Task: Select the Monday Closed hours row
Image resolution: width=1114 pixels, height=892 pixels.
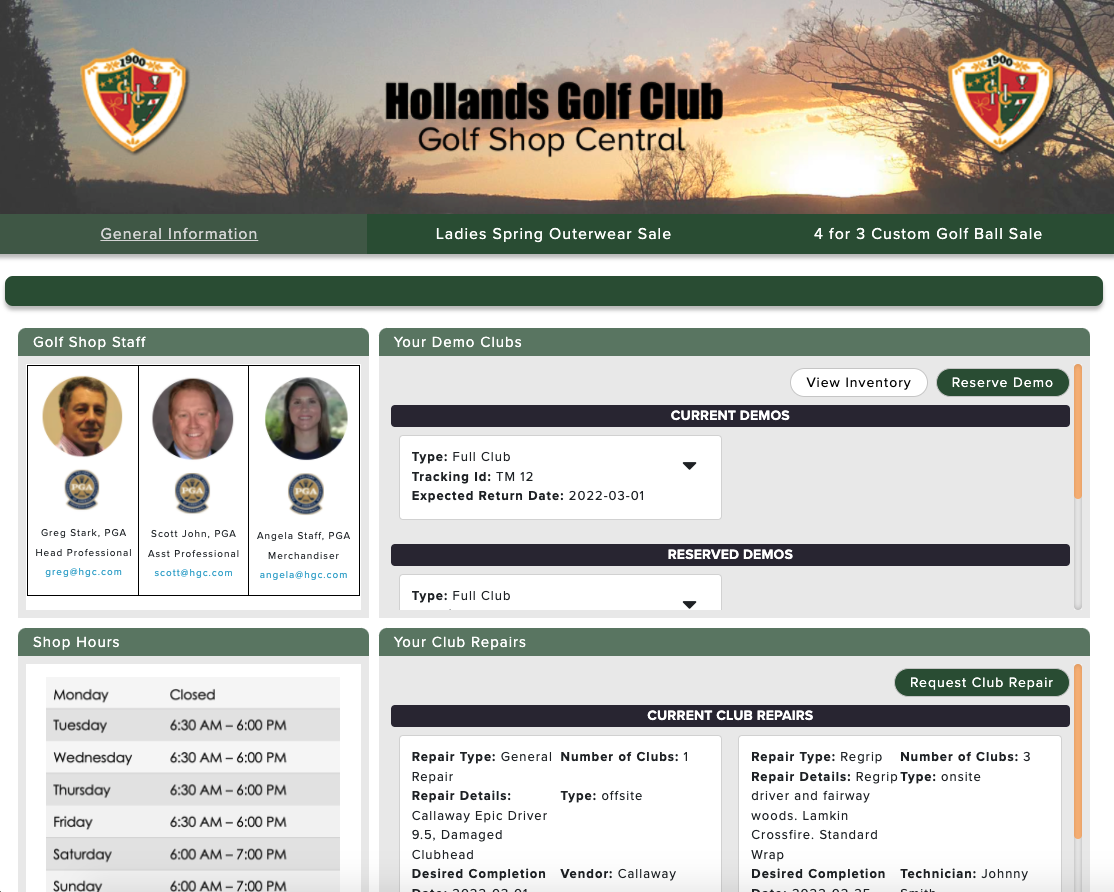Action: click(193, 695)
